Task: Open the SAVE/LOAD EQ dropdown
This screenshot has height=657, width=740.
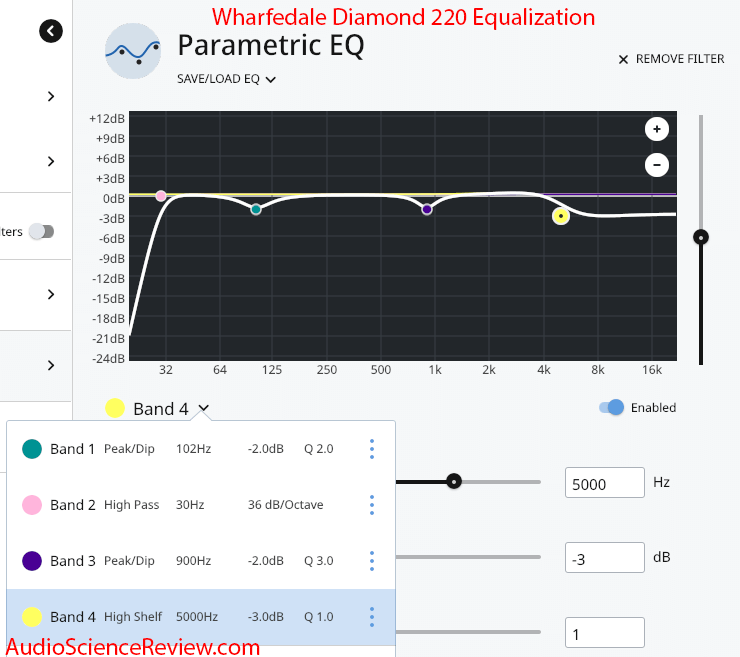Action: 226,79
